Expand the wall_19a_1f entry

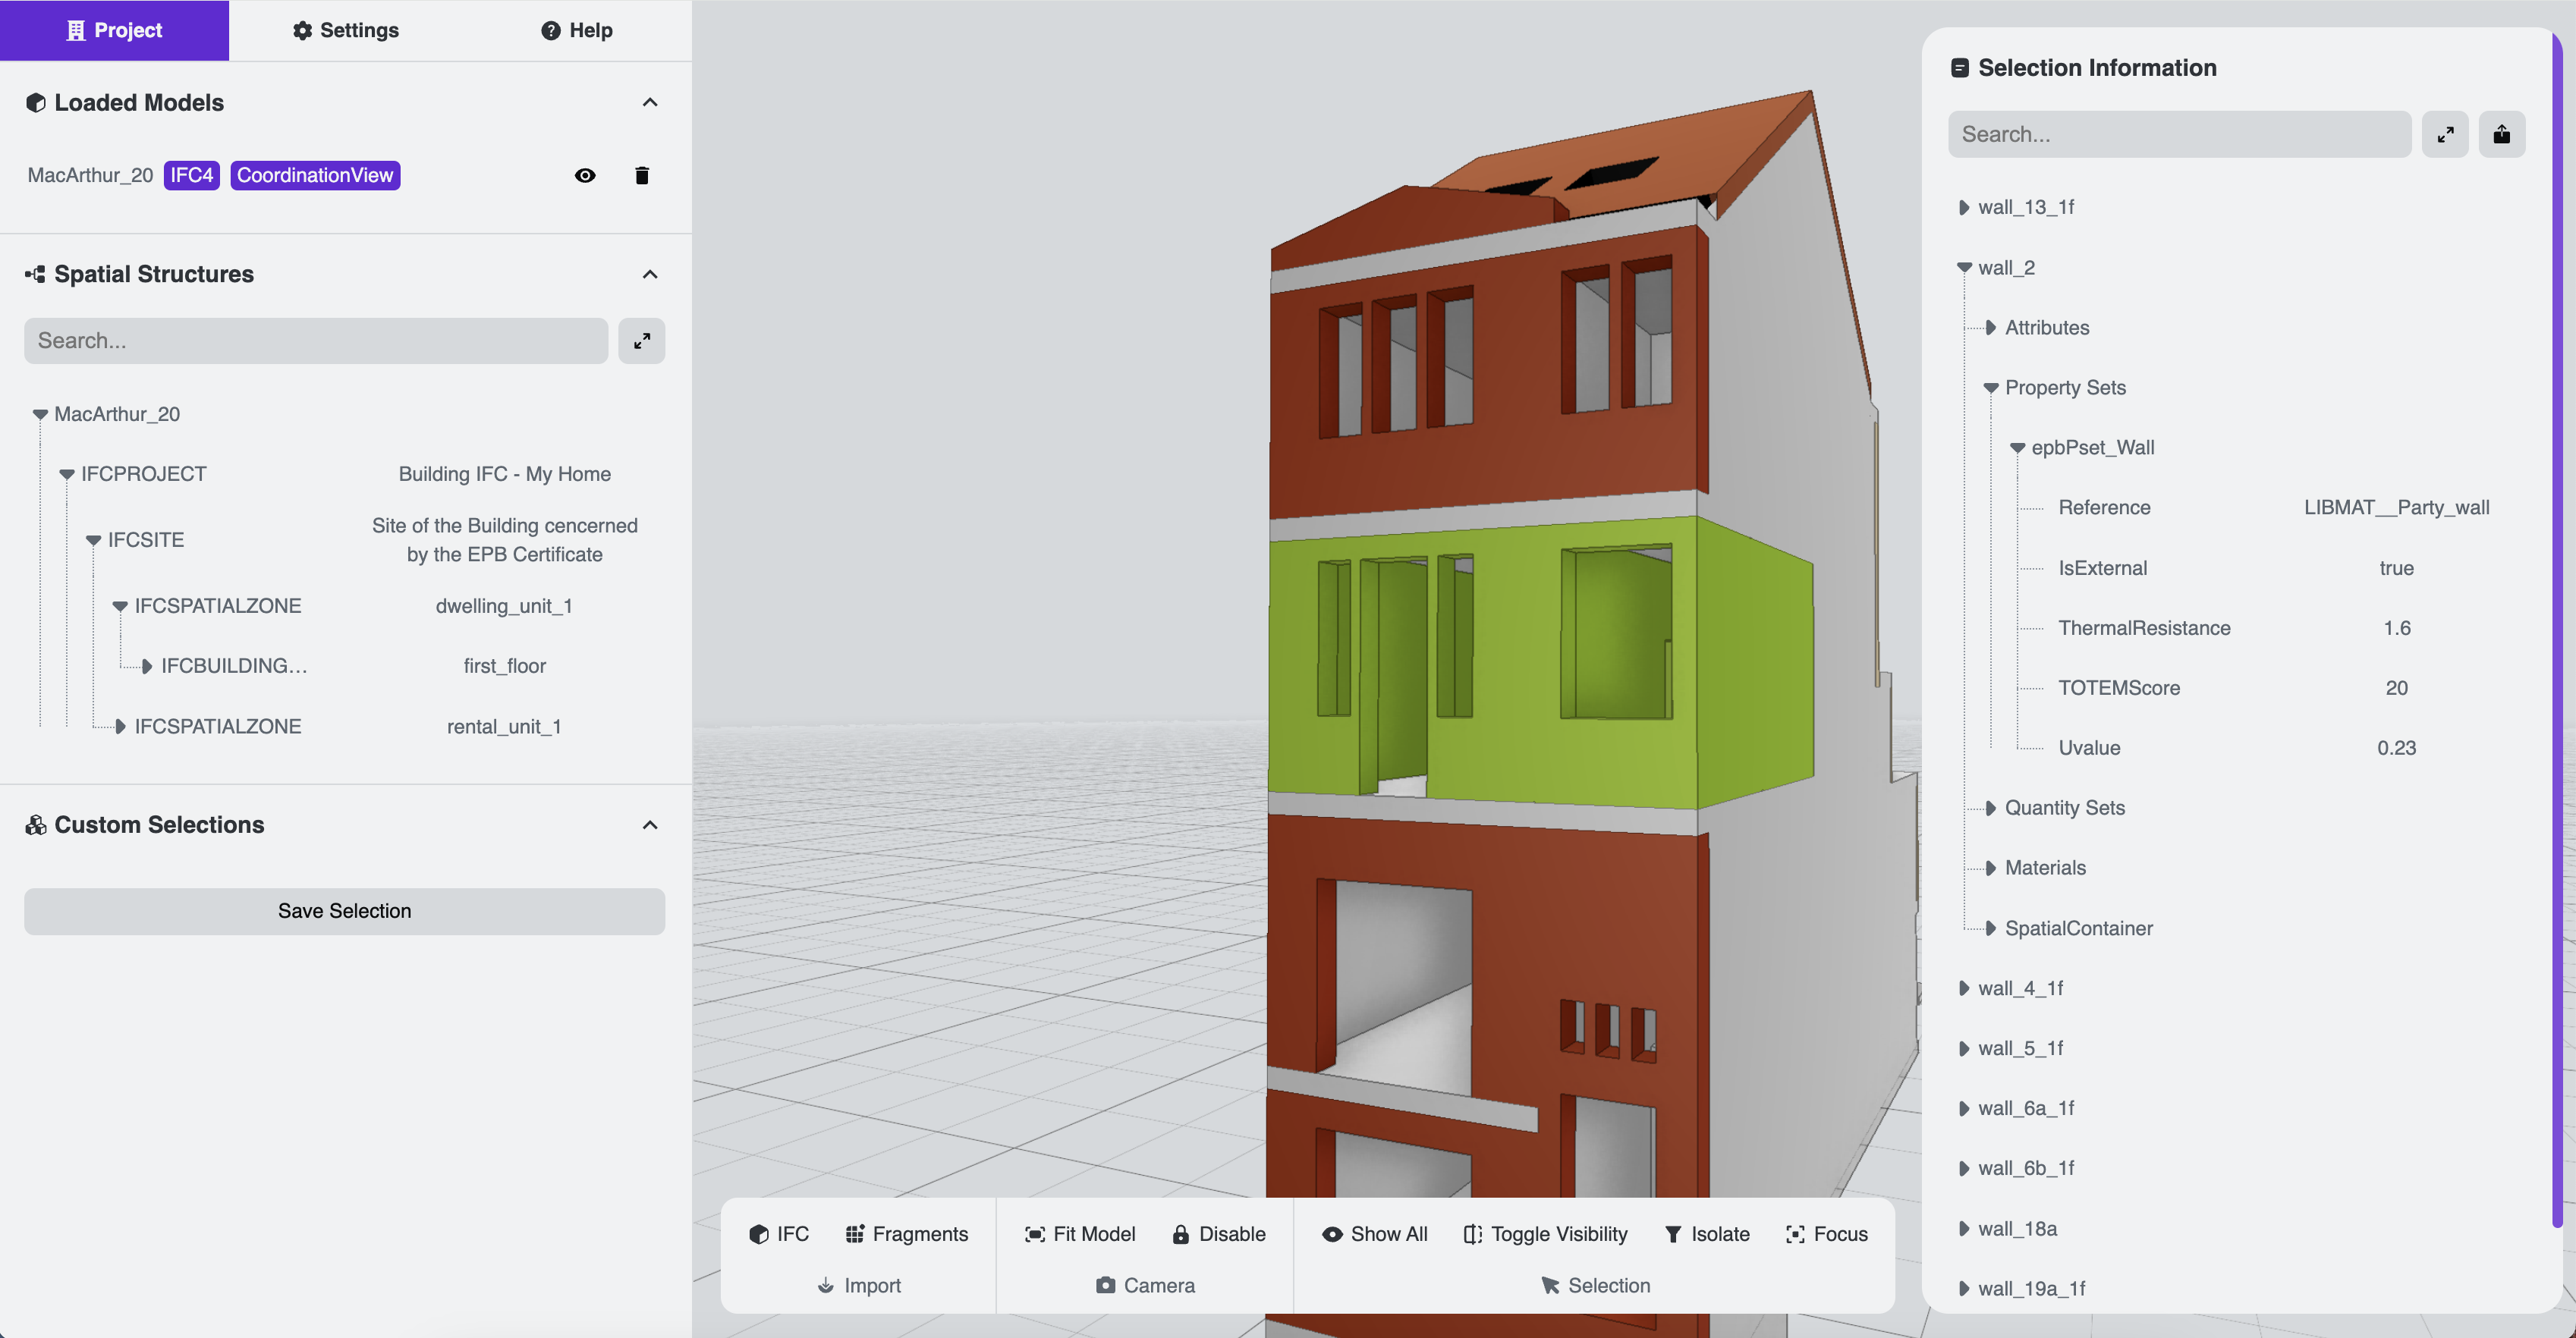tap(1964, 1289)
